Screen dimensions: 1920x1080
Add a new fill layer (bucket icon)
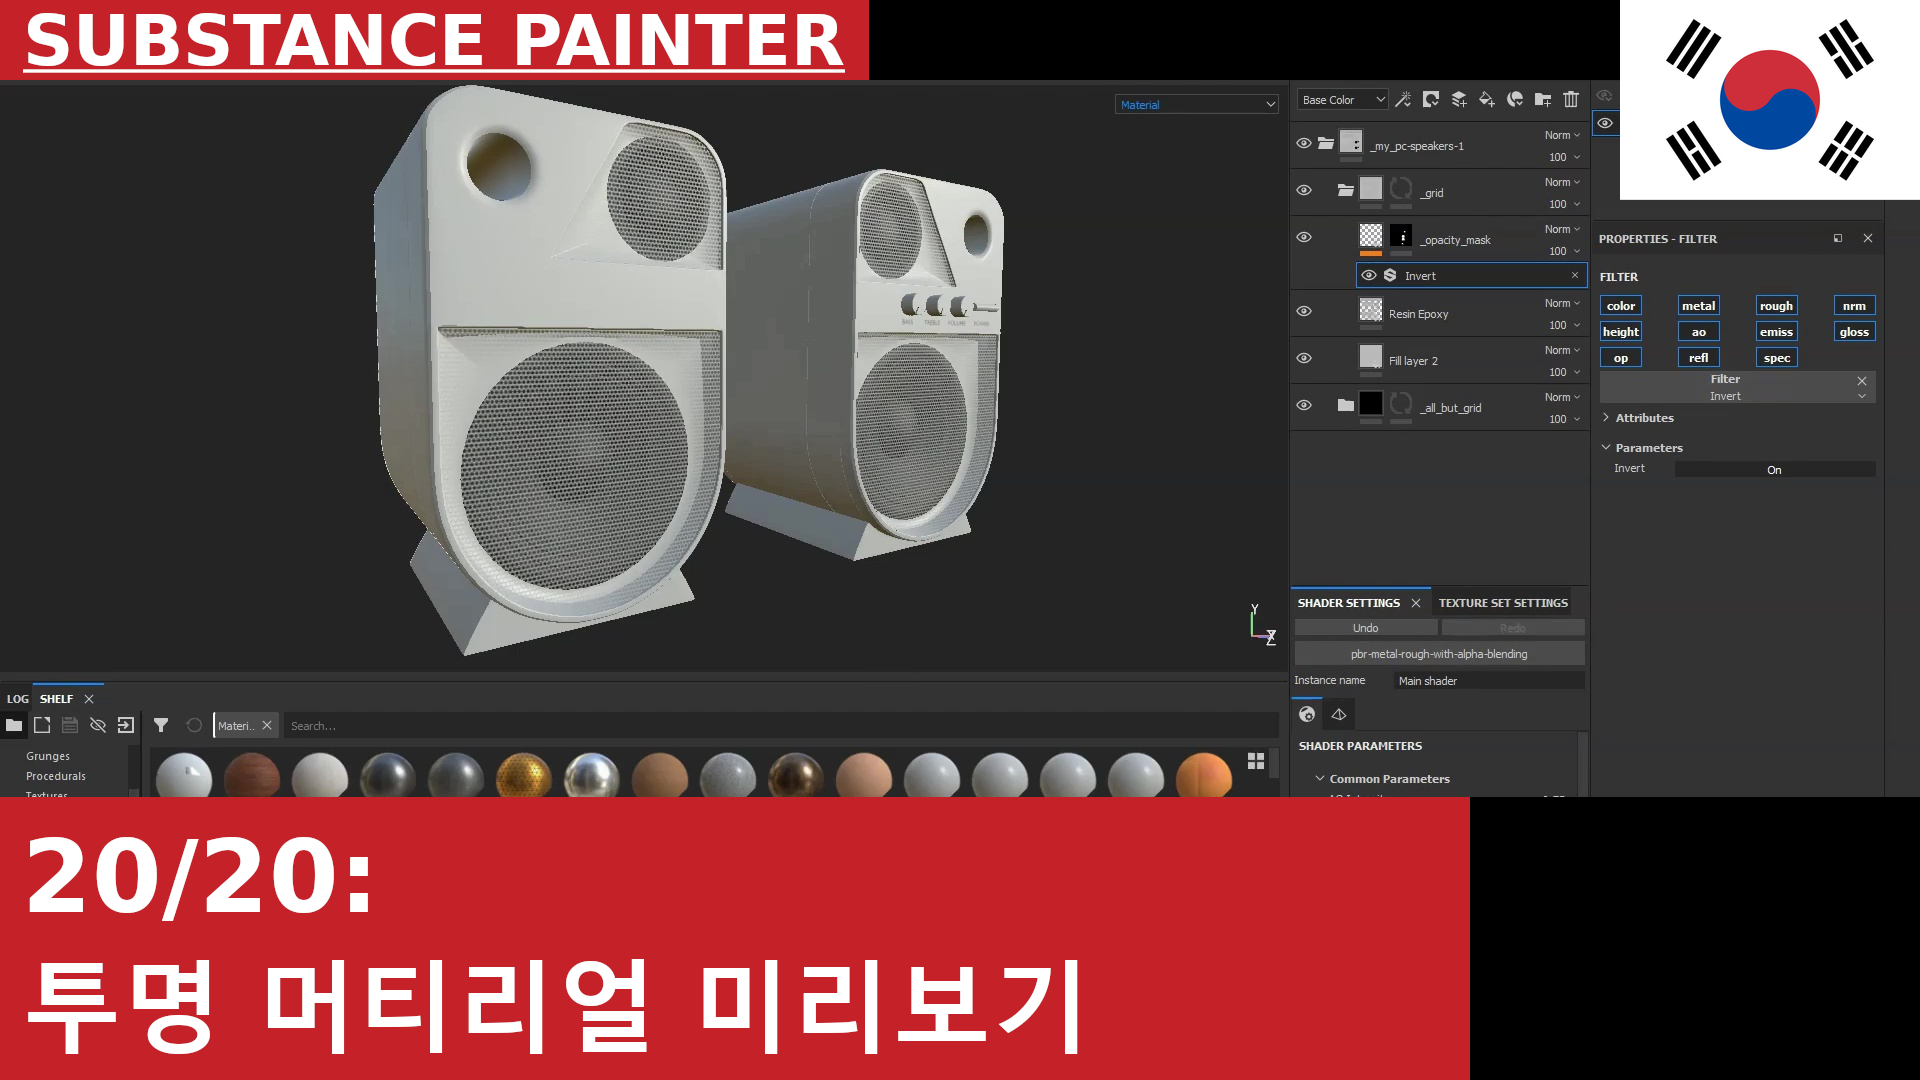[x=1487, y=99]
